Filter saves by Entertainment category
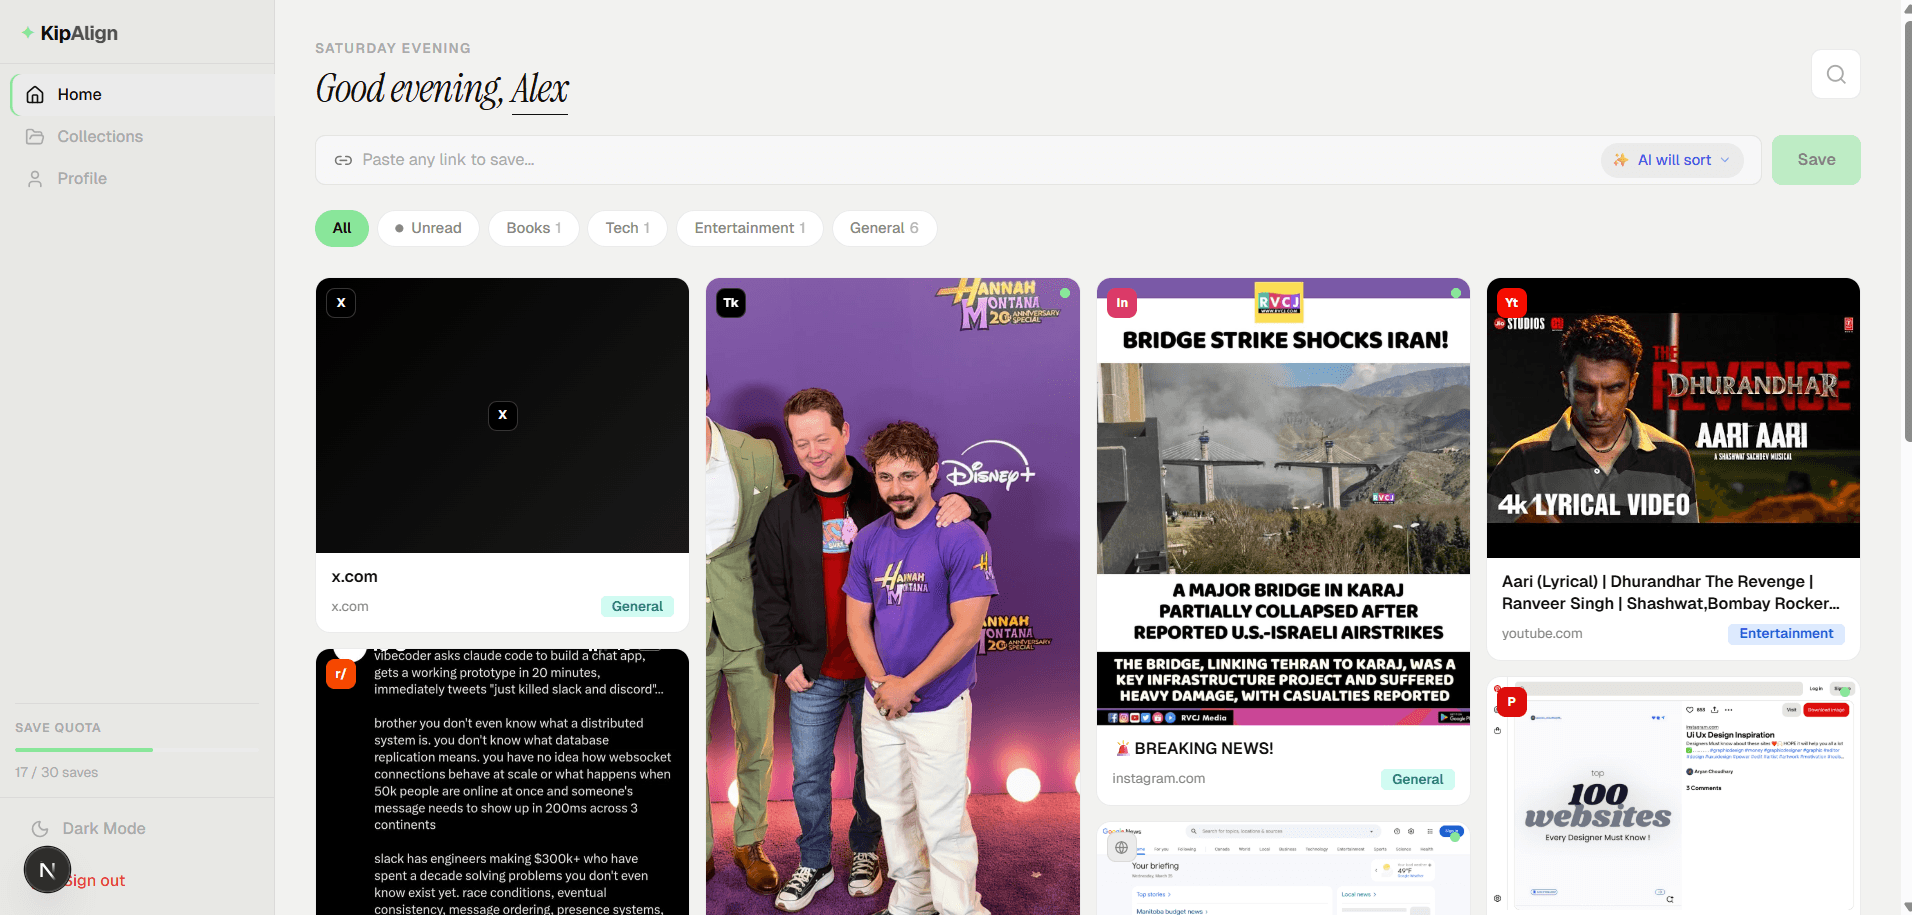1912x915 pixels. point(749,228)
